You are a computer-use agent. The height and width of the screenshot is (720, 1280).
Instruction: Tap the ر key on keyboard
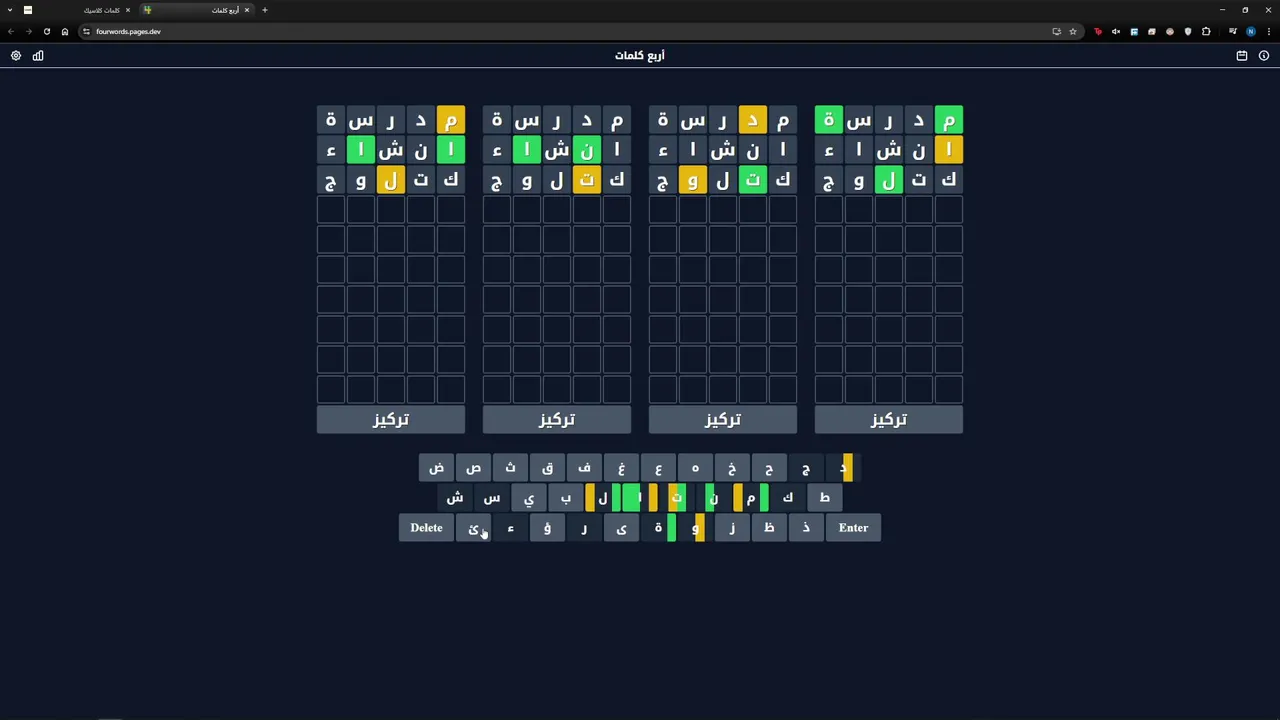(x=585, y=528)
